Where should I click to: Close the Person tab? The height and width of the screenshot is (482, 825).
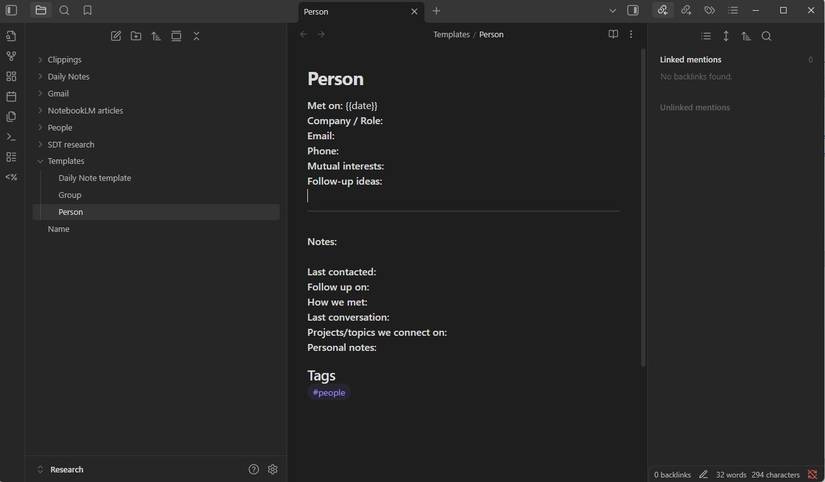coord(415,12)
